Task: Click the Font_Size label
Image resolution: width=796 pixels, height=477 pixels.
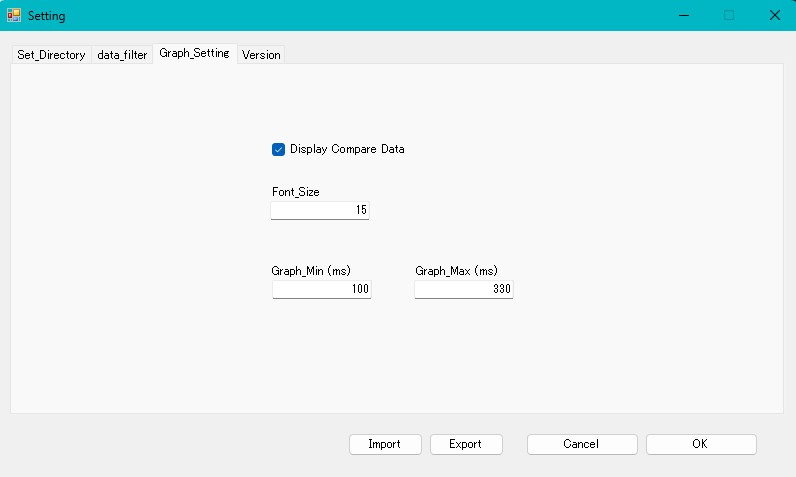Action: click(295, 192)
